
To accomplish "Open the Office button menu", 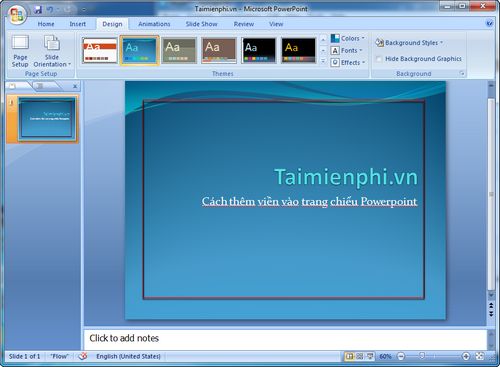I will coord(17,15).
